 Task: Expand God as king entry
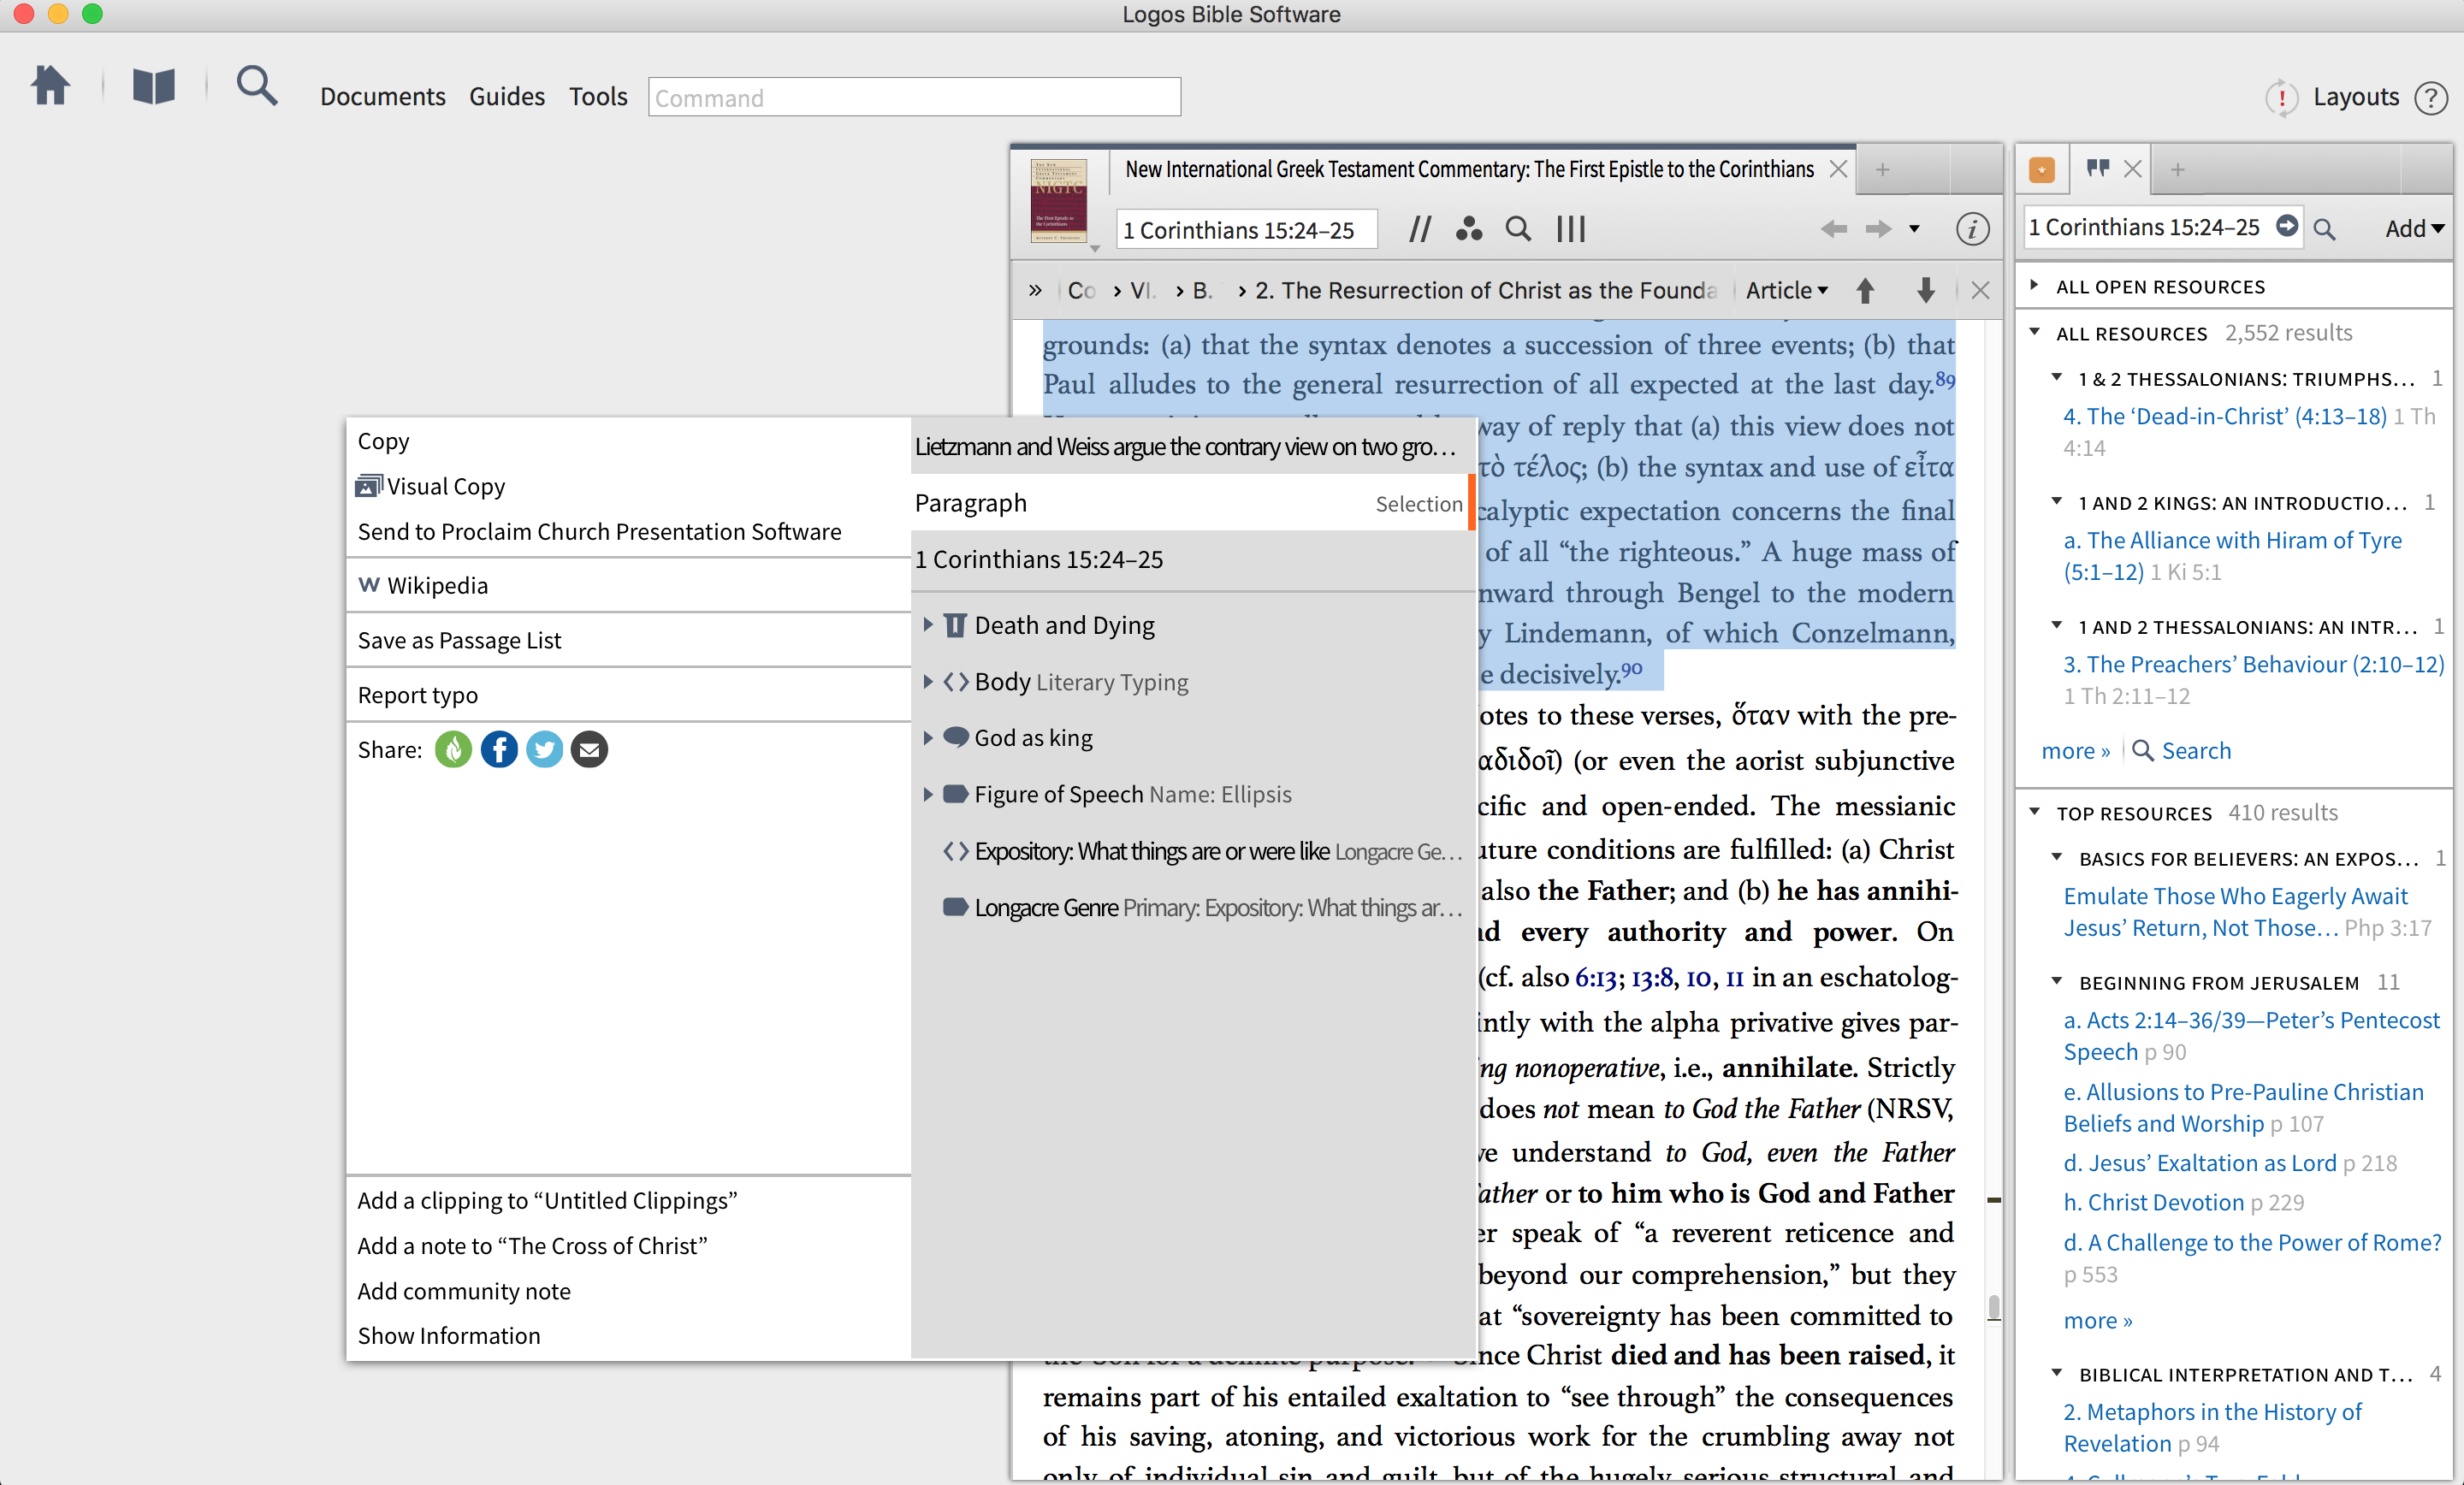pos(928,738)
